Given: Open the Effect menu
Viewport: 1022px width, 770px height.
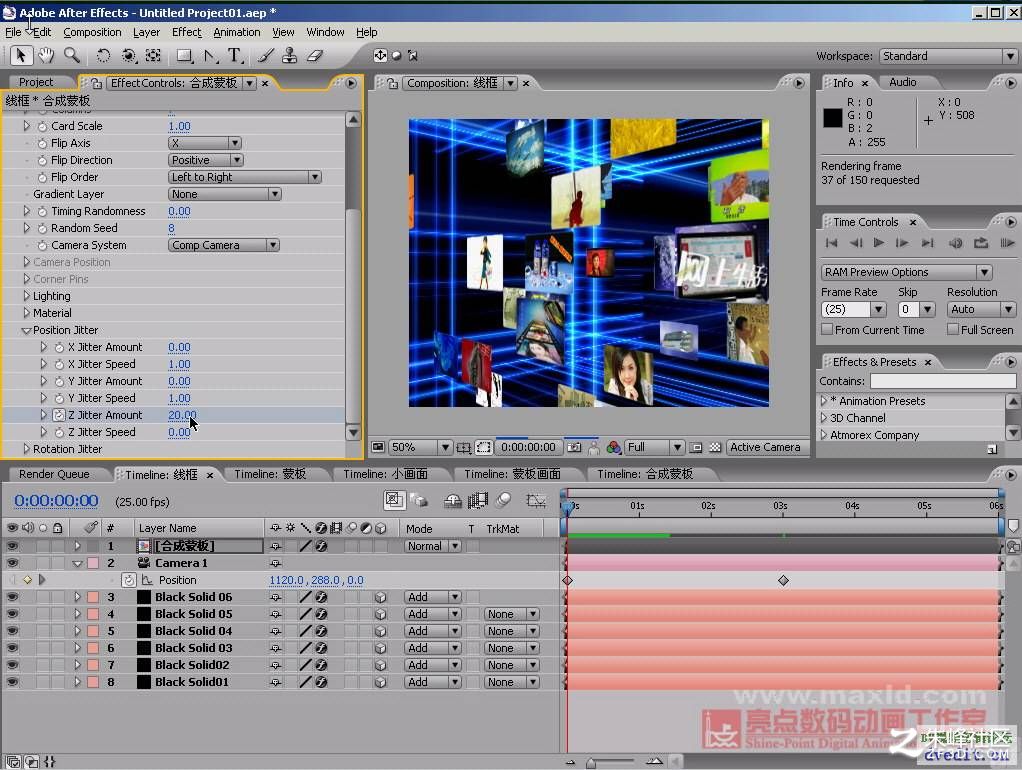Looking at the screenshot, I should click(186, 32).
